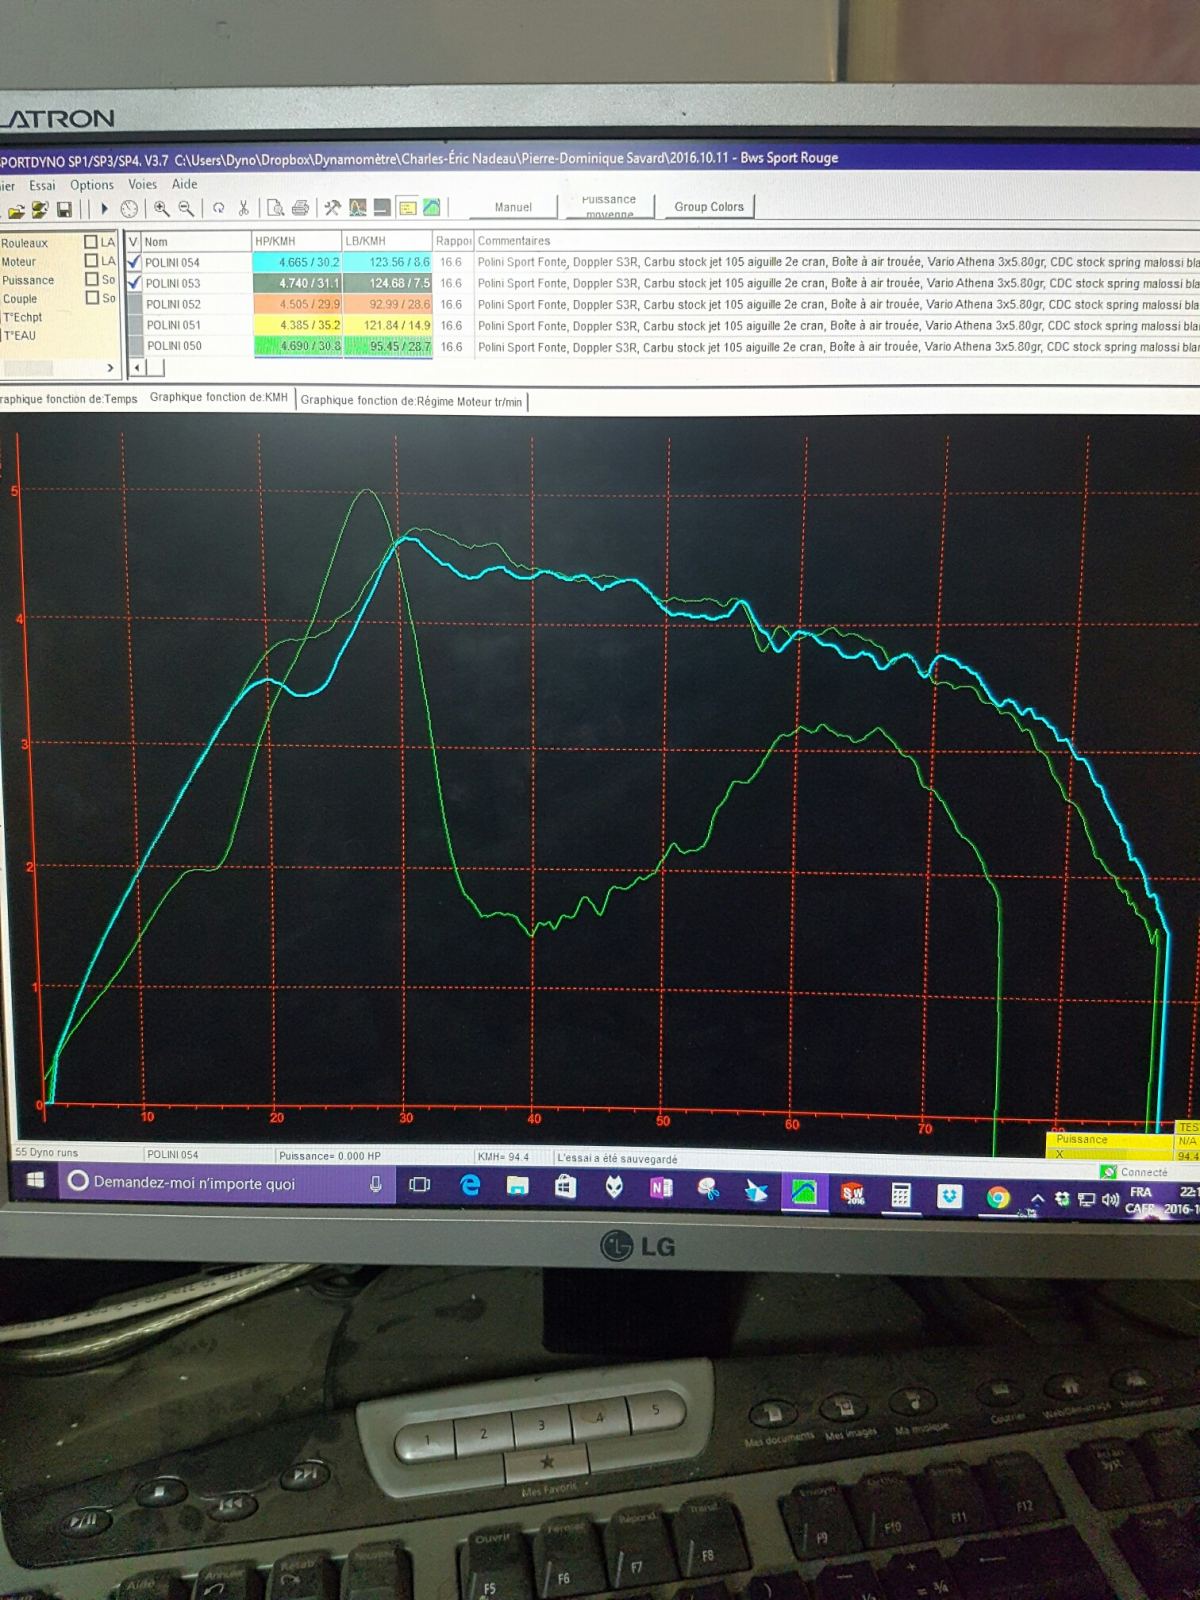
Task: Show hidden system tray icons chevron
Action: click(x=1037, y=1198)
